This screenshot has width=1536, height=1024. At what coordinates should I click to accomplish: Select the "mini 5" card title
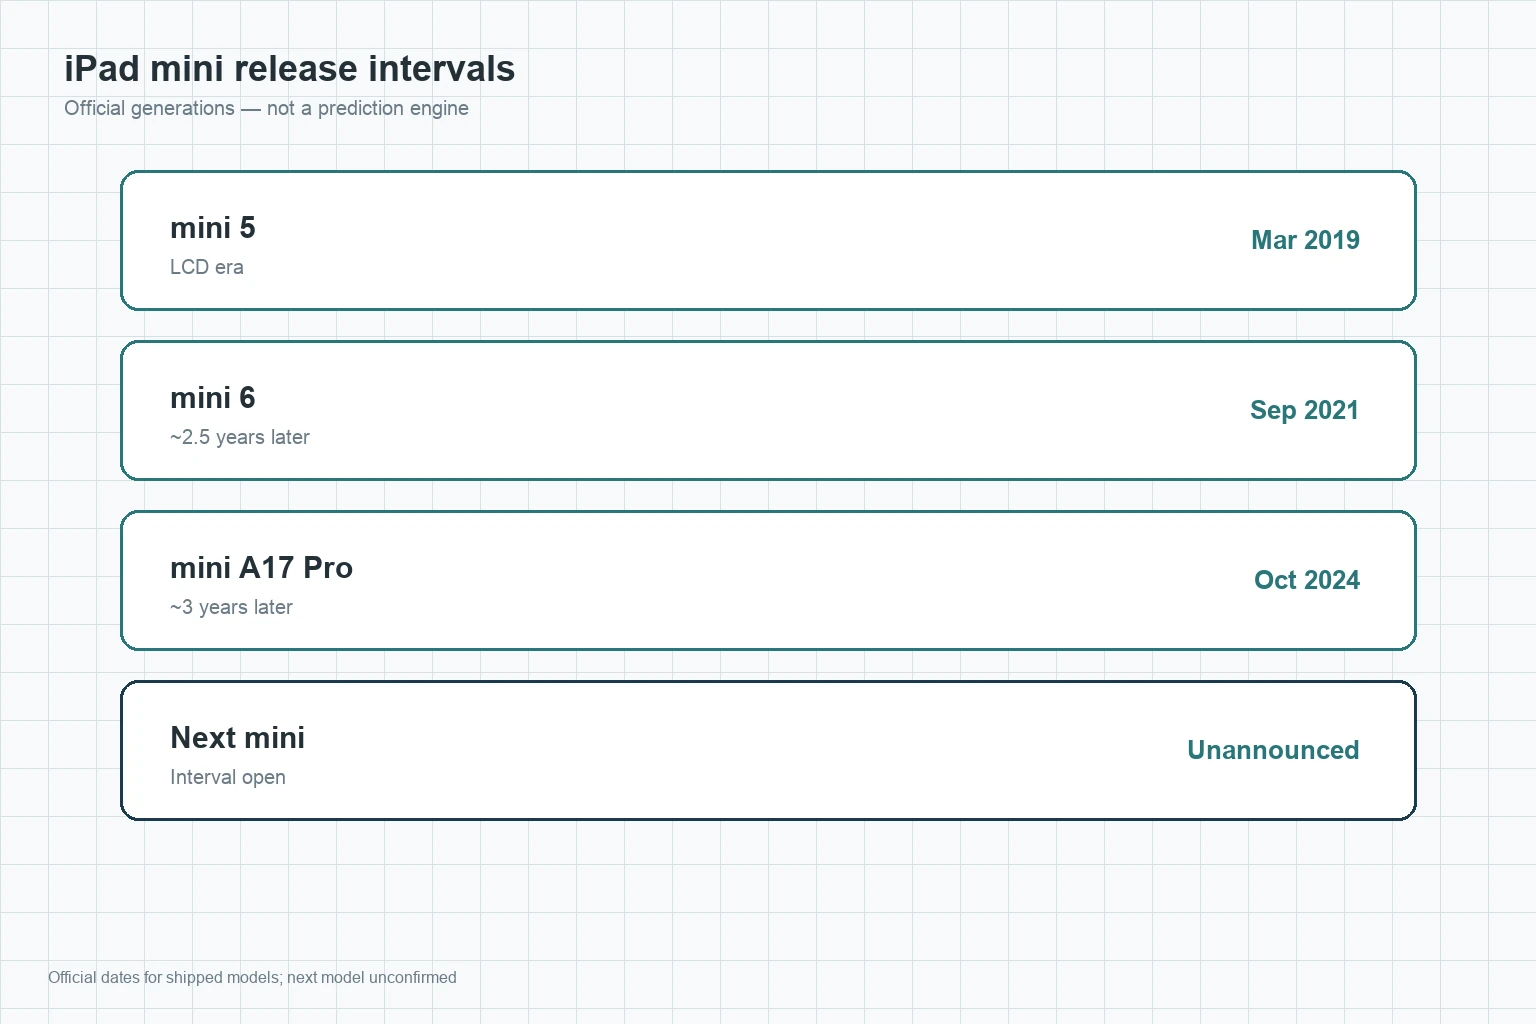click(213, 228)
